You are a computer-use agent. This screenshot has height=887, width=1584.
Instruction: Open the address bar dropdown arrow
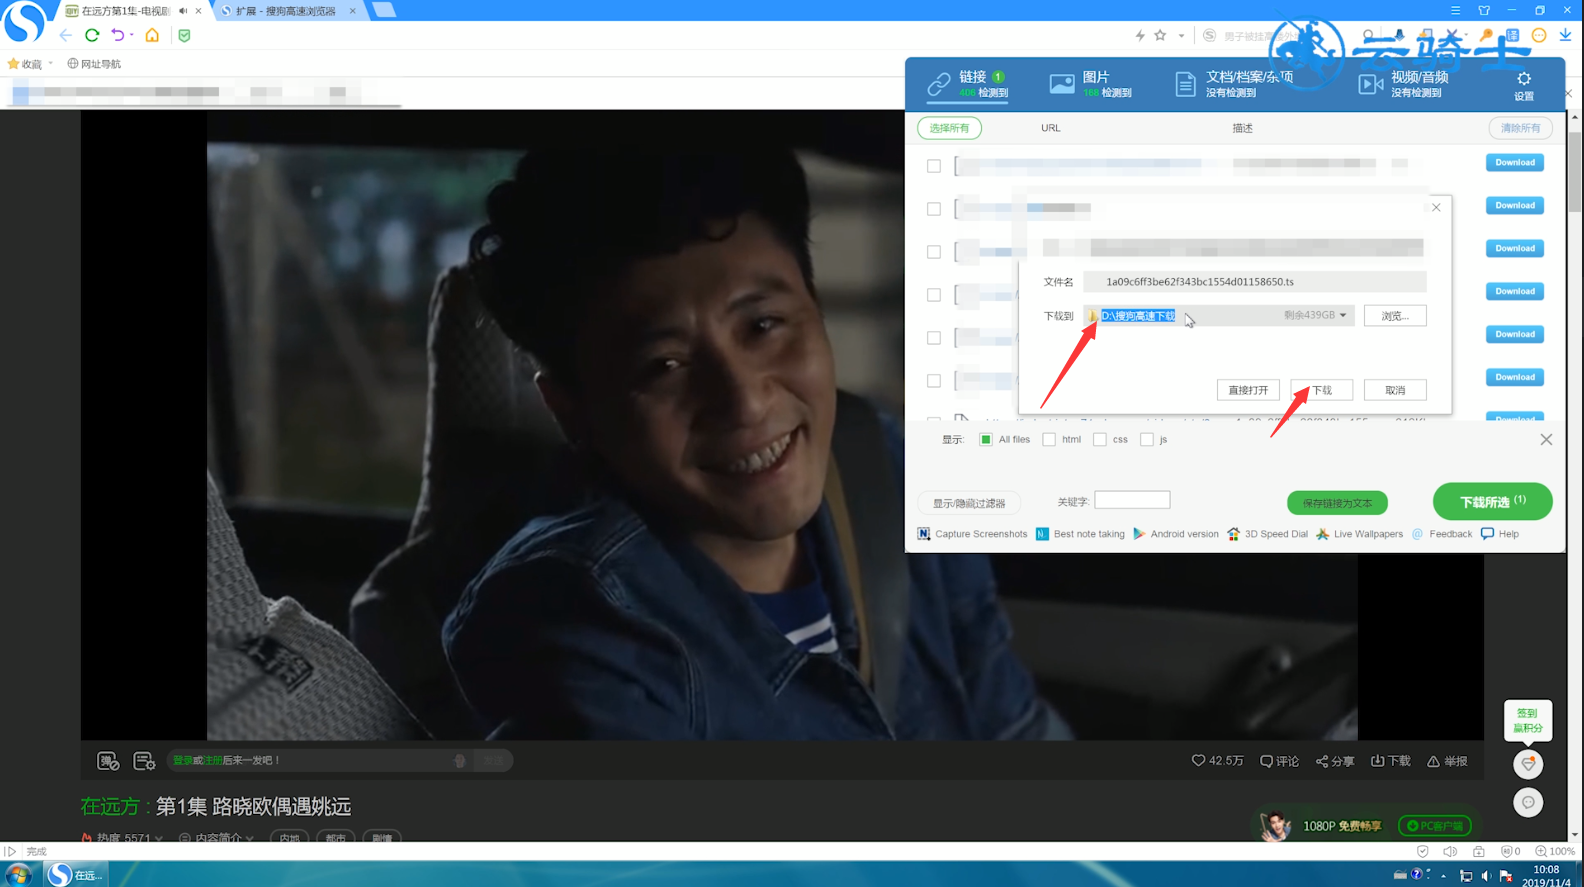1181,35
